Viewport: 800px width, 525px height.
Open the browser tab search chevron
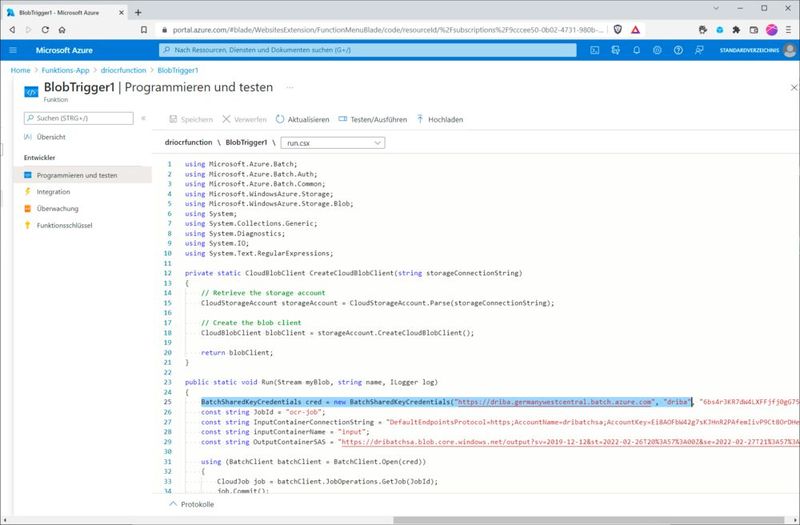716,8
